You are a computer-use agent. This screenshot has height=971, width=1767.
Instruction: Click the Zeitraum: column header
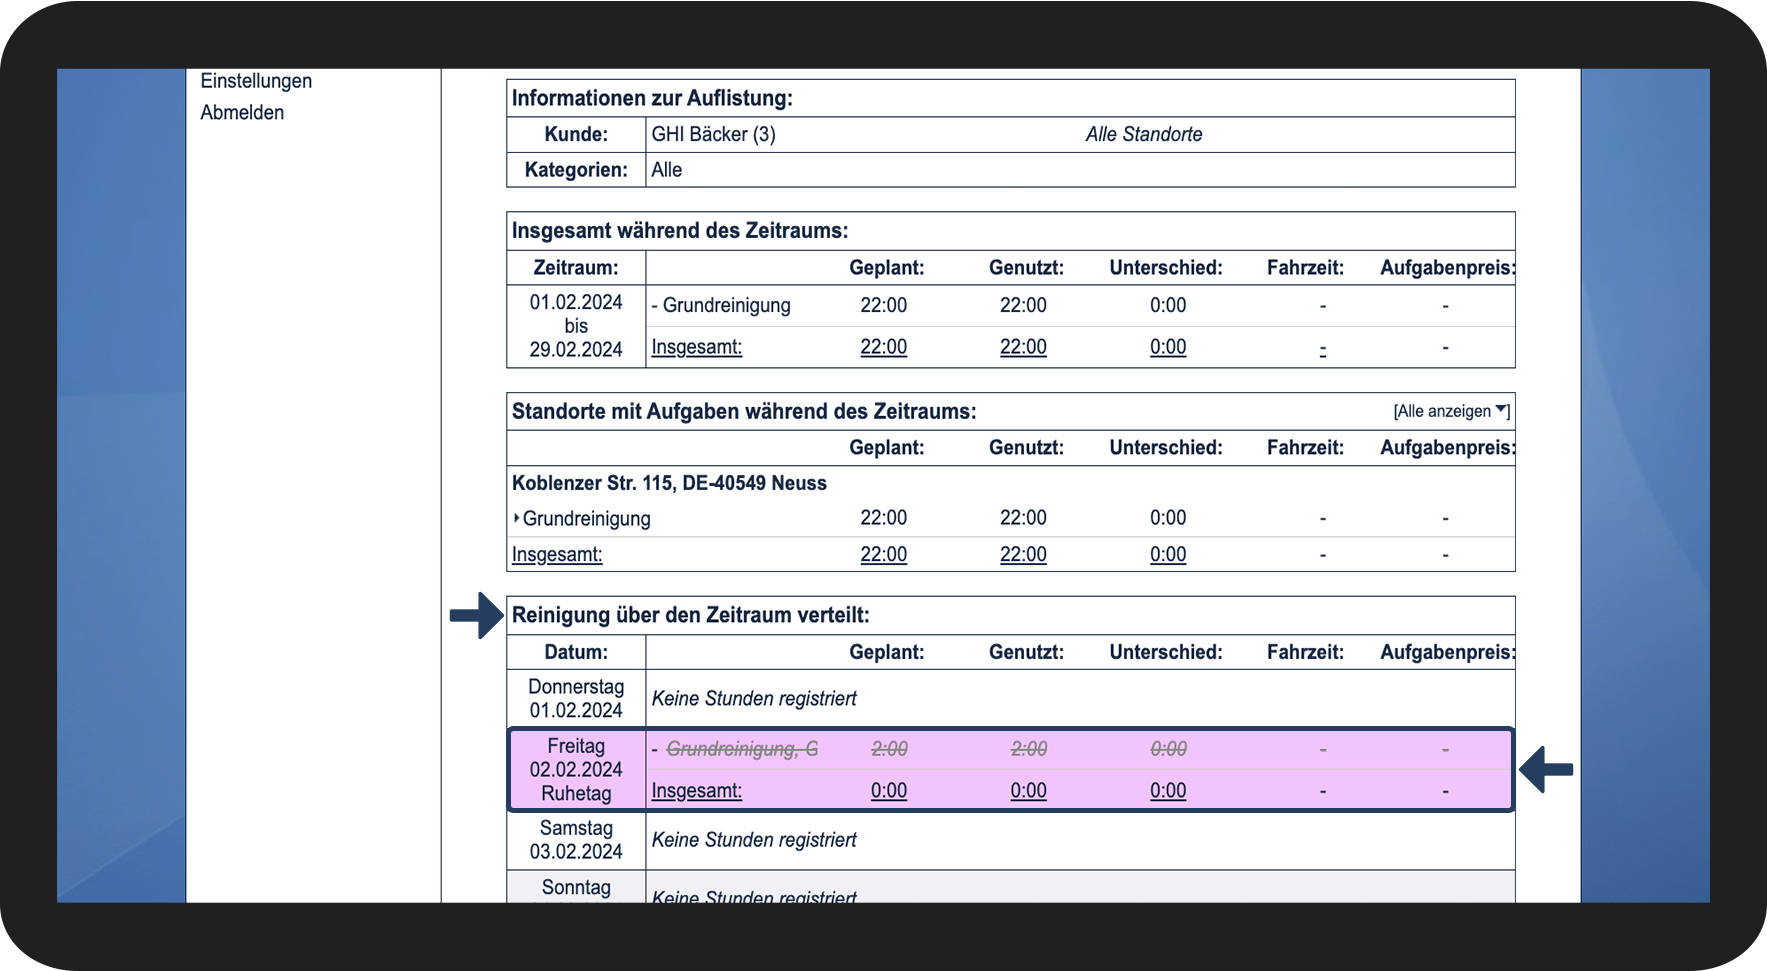tap(576, 268)
